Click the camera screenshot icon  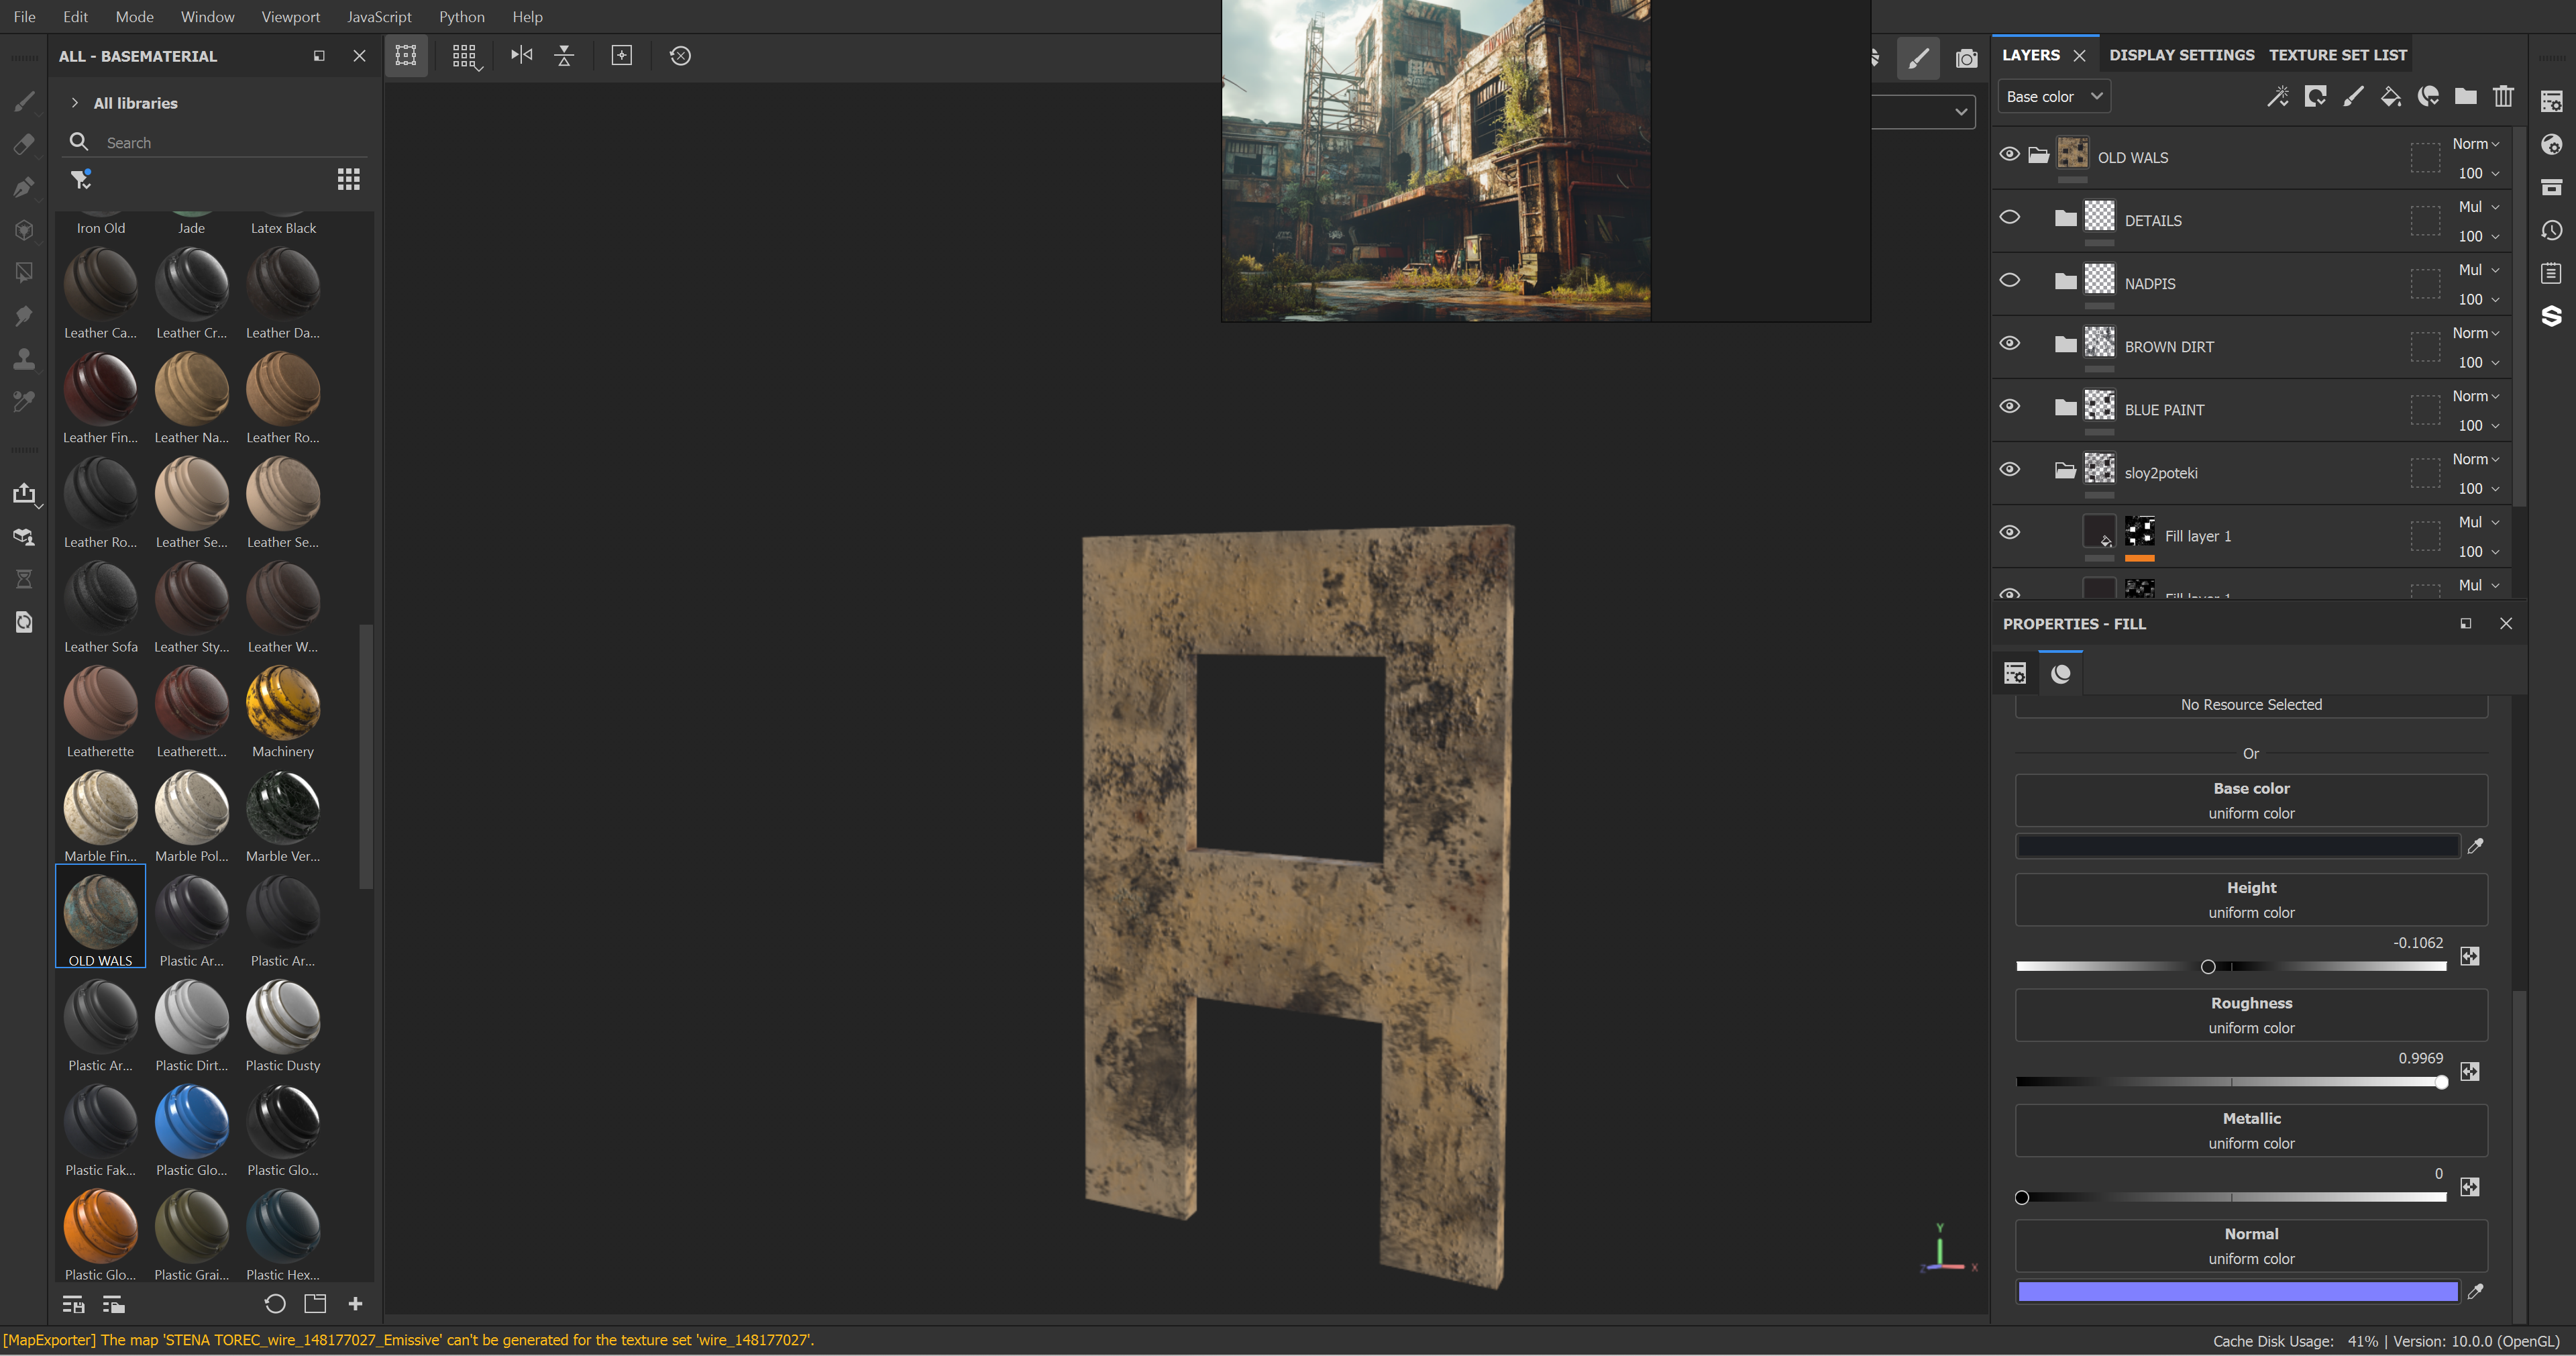[x=1966, y=58]
